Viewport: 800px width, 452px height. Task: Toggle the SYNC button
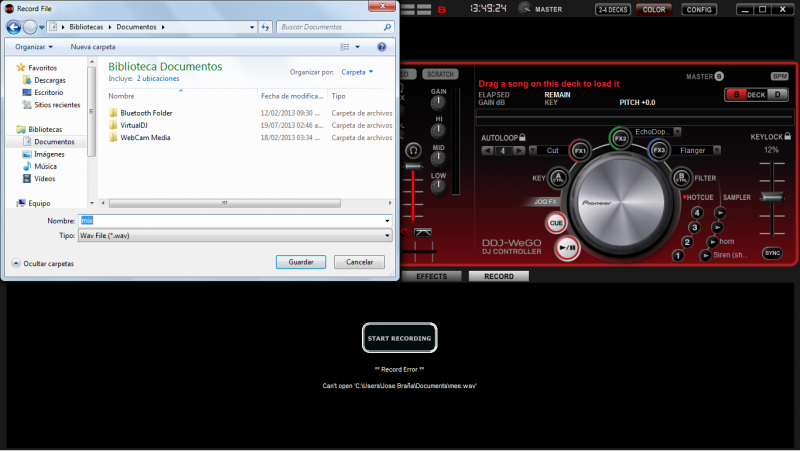click(x=772, y=253)
